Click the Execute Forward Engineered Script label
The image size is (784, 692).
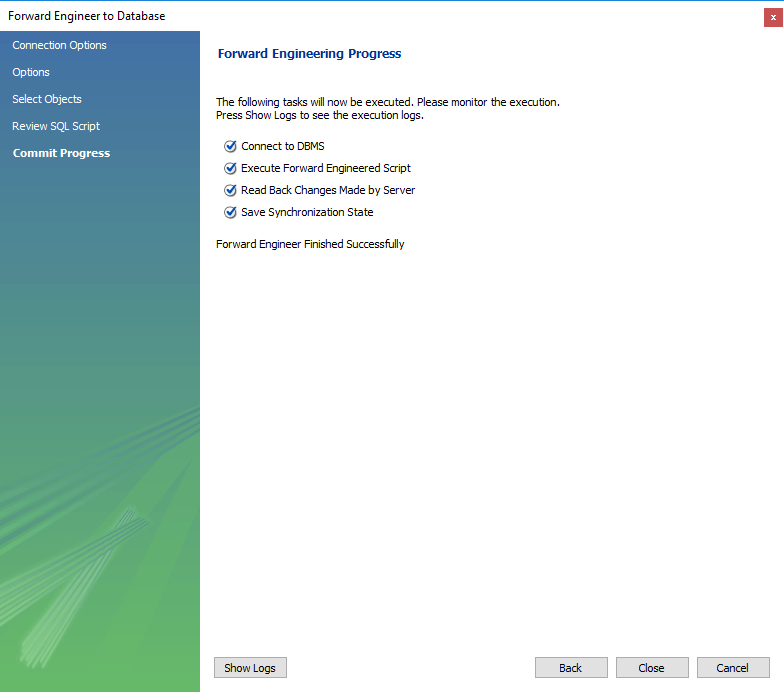pos(326,168)
